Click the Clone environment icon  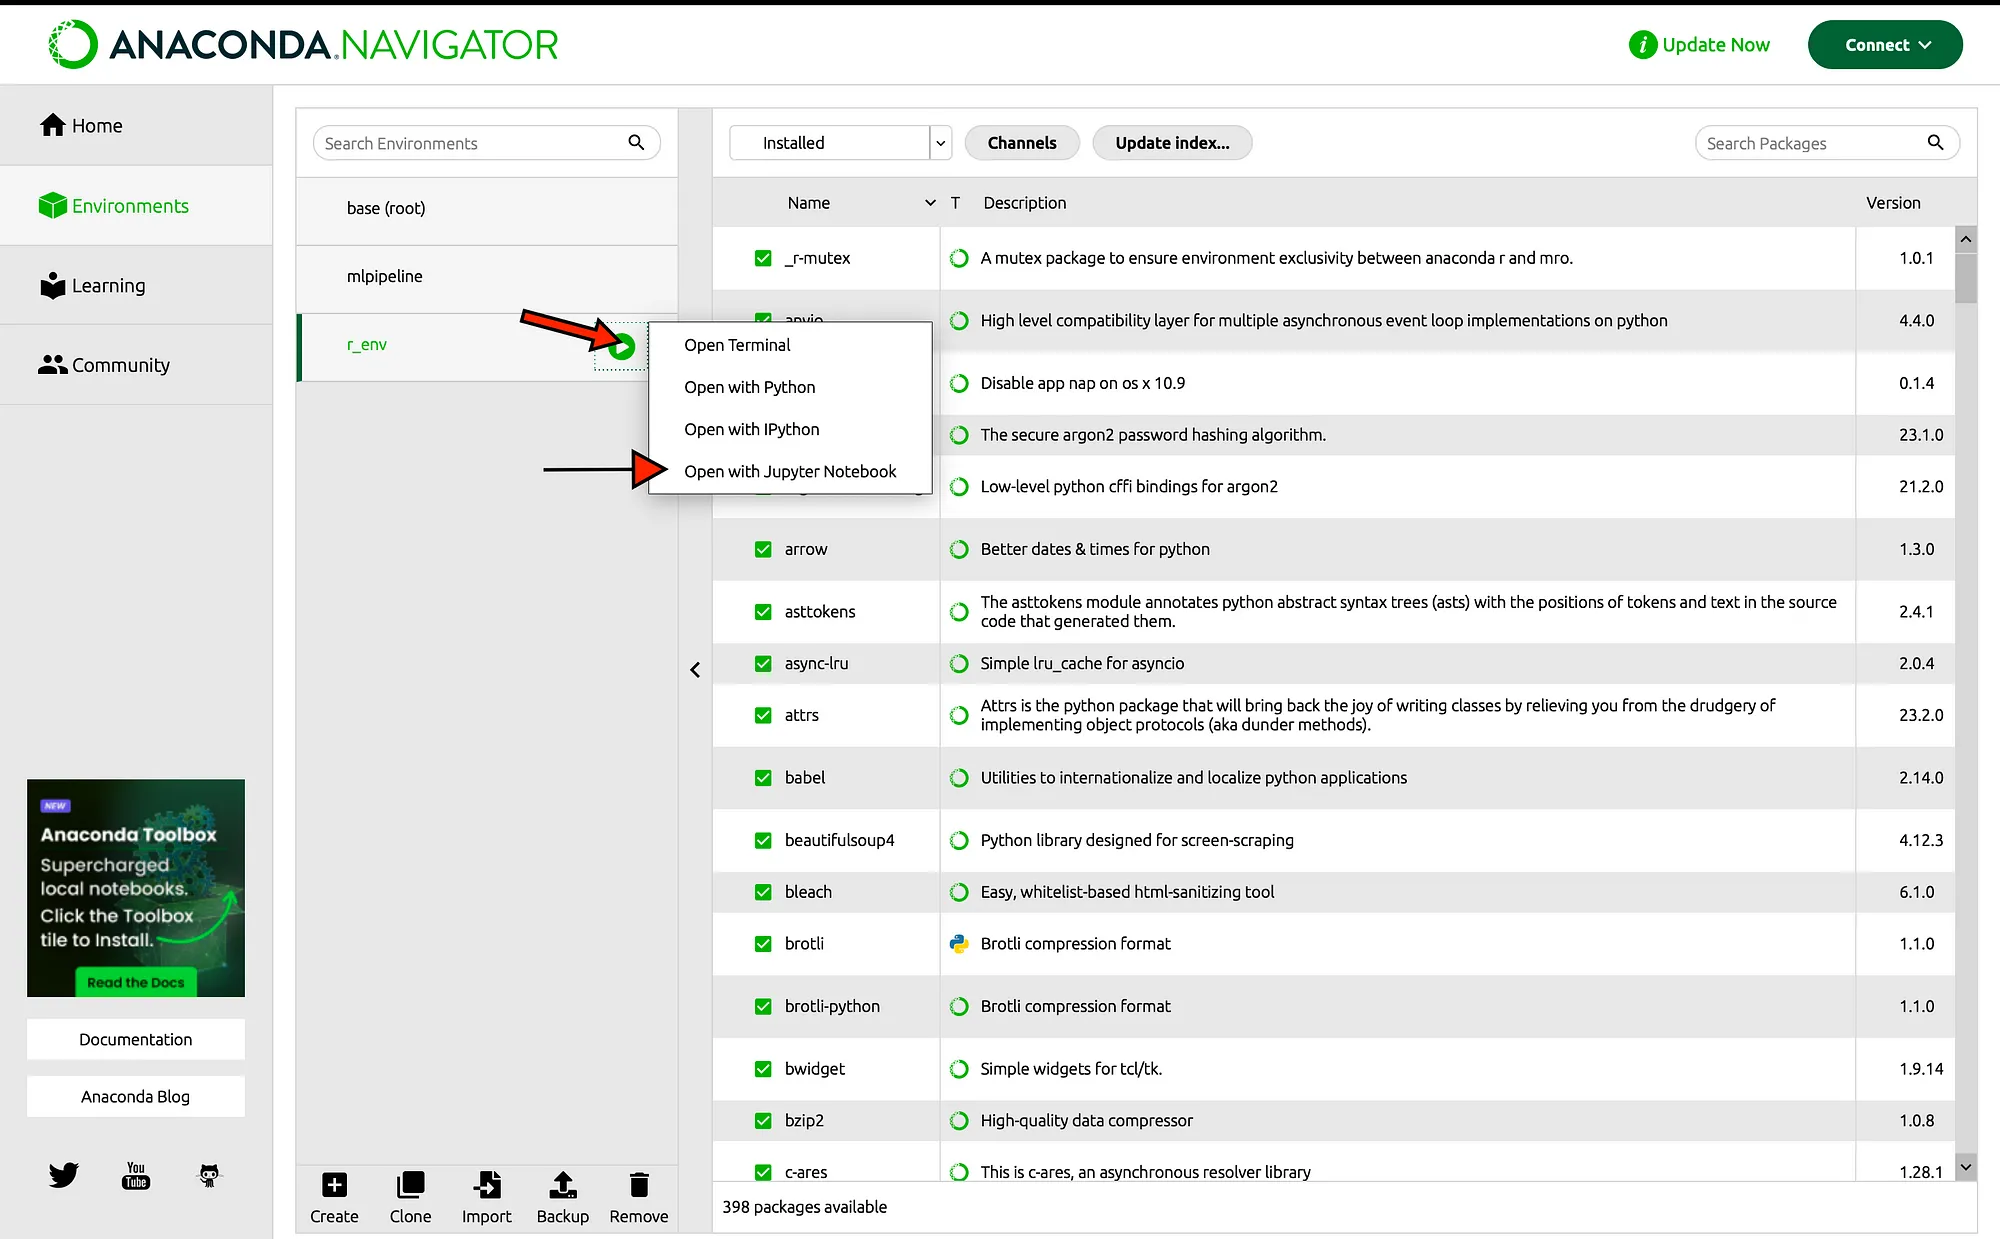click(x=410, y=1186)
